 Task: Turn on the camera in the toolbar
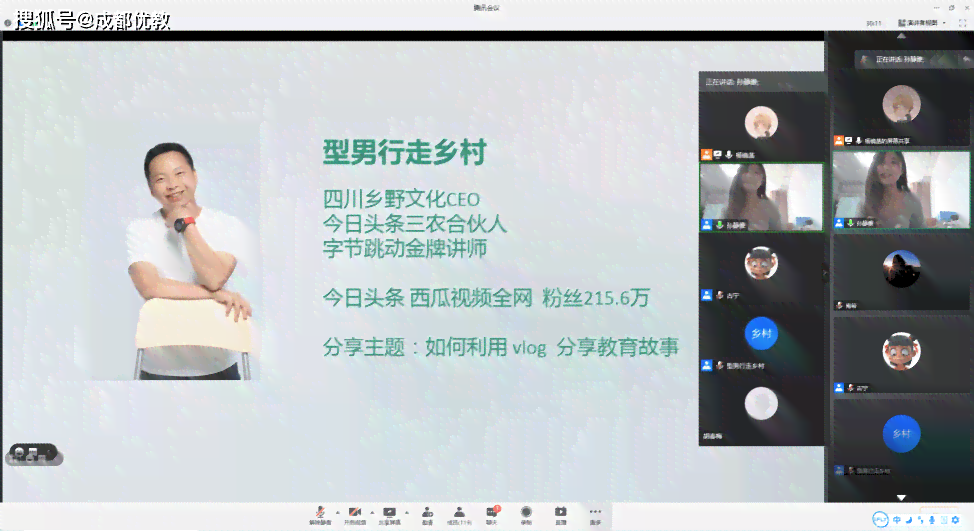355,515
